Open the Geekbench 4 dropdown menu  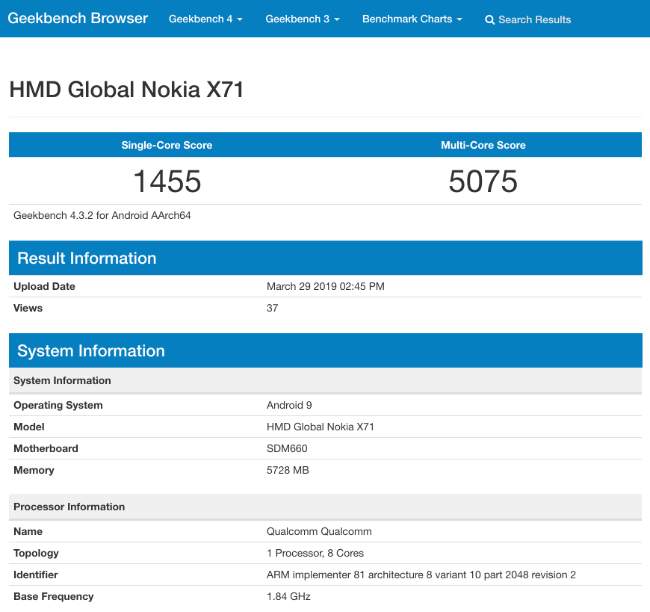point(205,19)
